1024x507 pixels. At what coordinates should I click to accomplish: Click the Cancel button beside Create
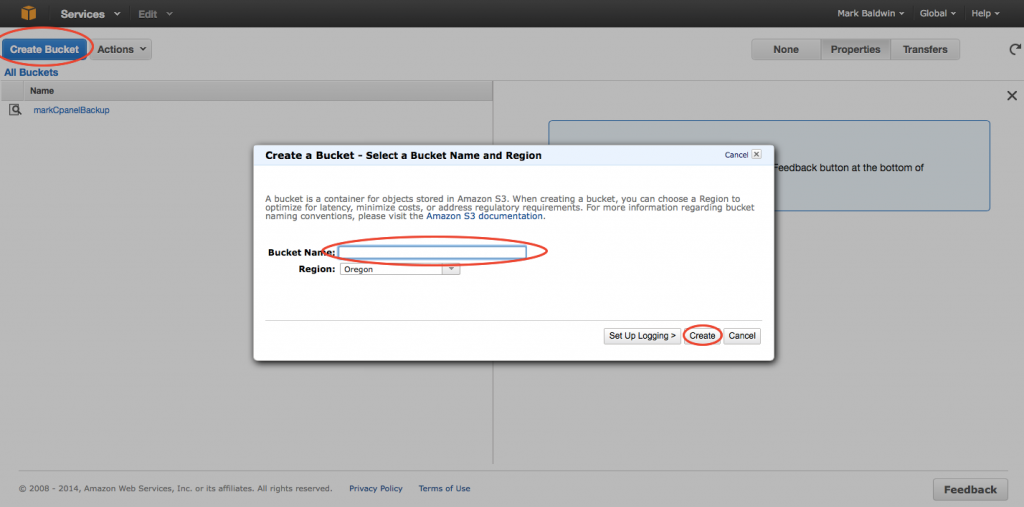coord(742,336)
